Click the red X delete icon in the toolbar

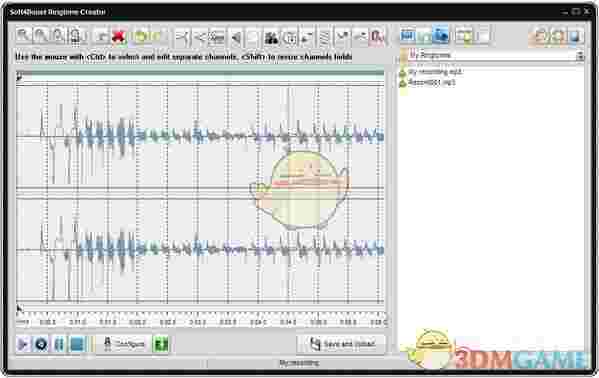119,37
